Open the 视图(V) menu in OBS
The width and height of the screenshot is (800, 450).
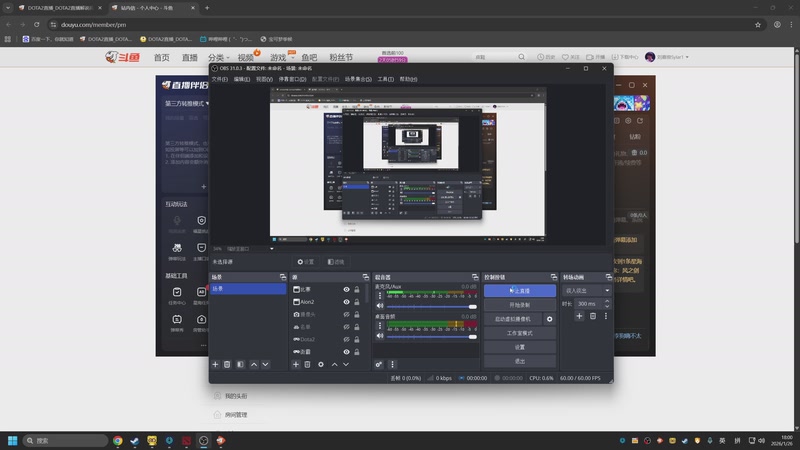click(264, 79)
